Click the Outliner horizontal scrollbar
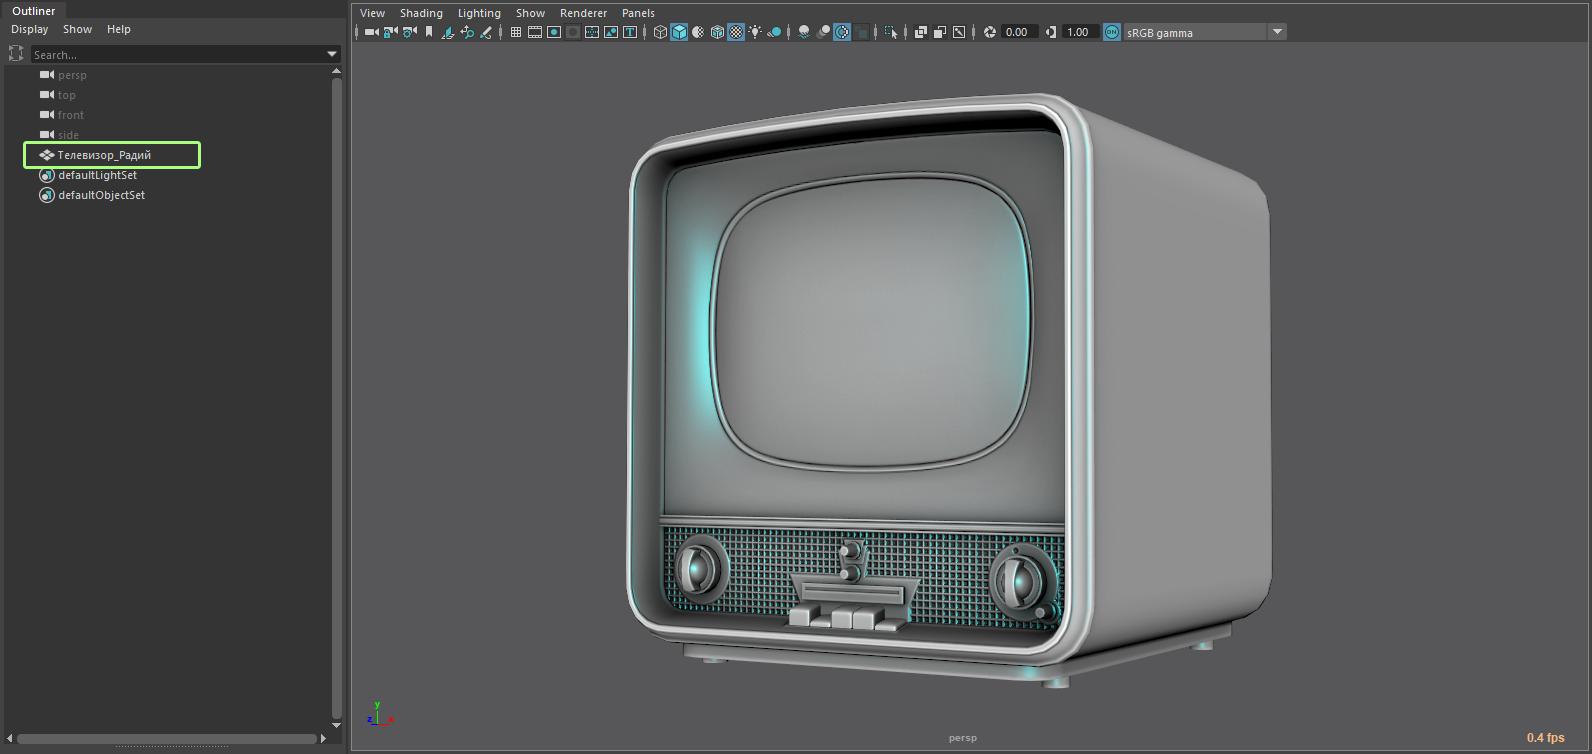Image resolution: width=1592 pixels, height=754 pixels. click(x=166, y=739)
